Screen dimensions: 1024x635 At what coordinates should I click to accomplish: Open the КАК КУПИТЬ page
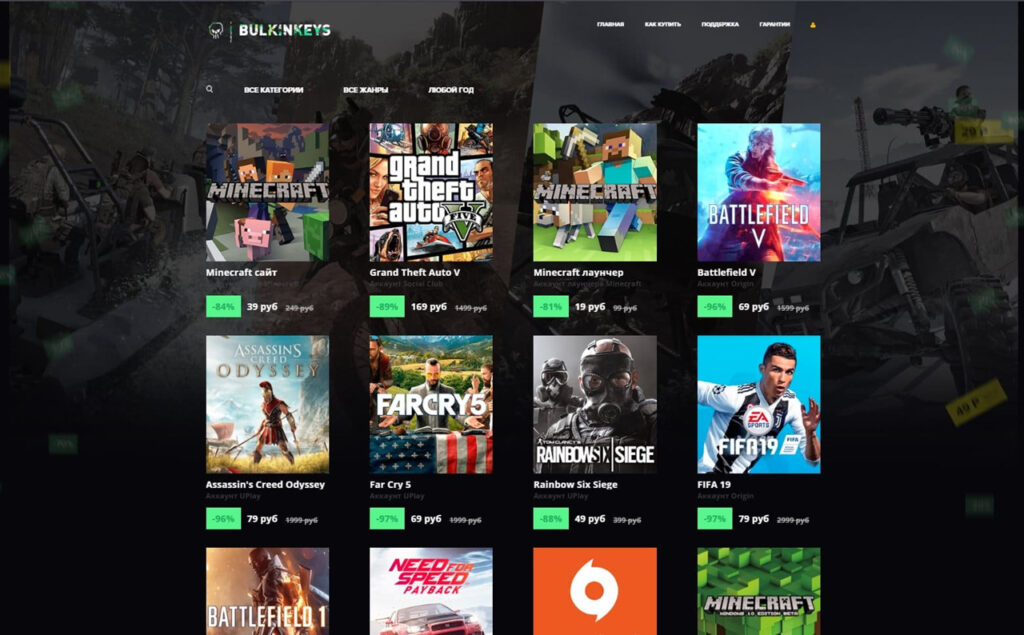[663, 24]
